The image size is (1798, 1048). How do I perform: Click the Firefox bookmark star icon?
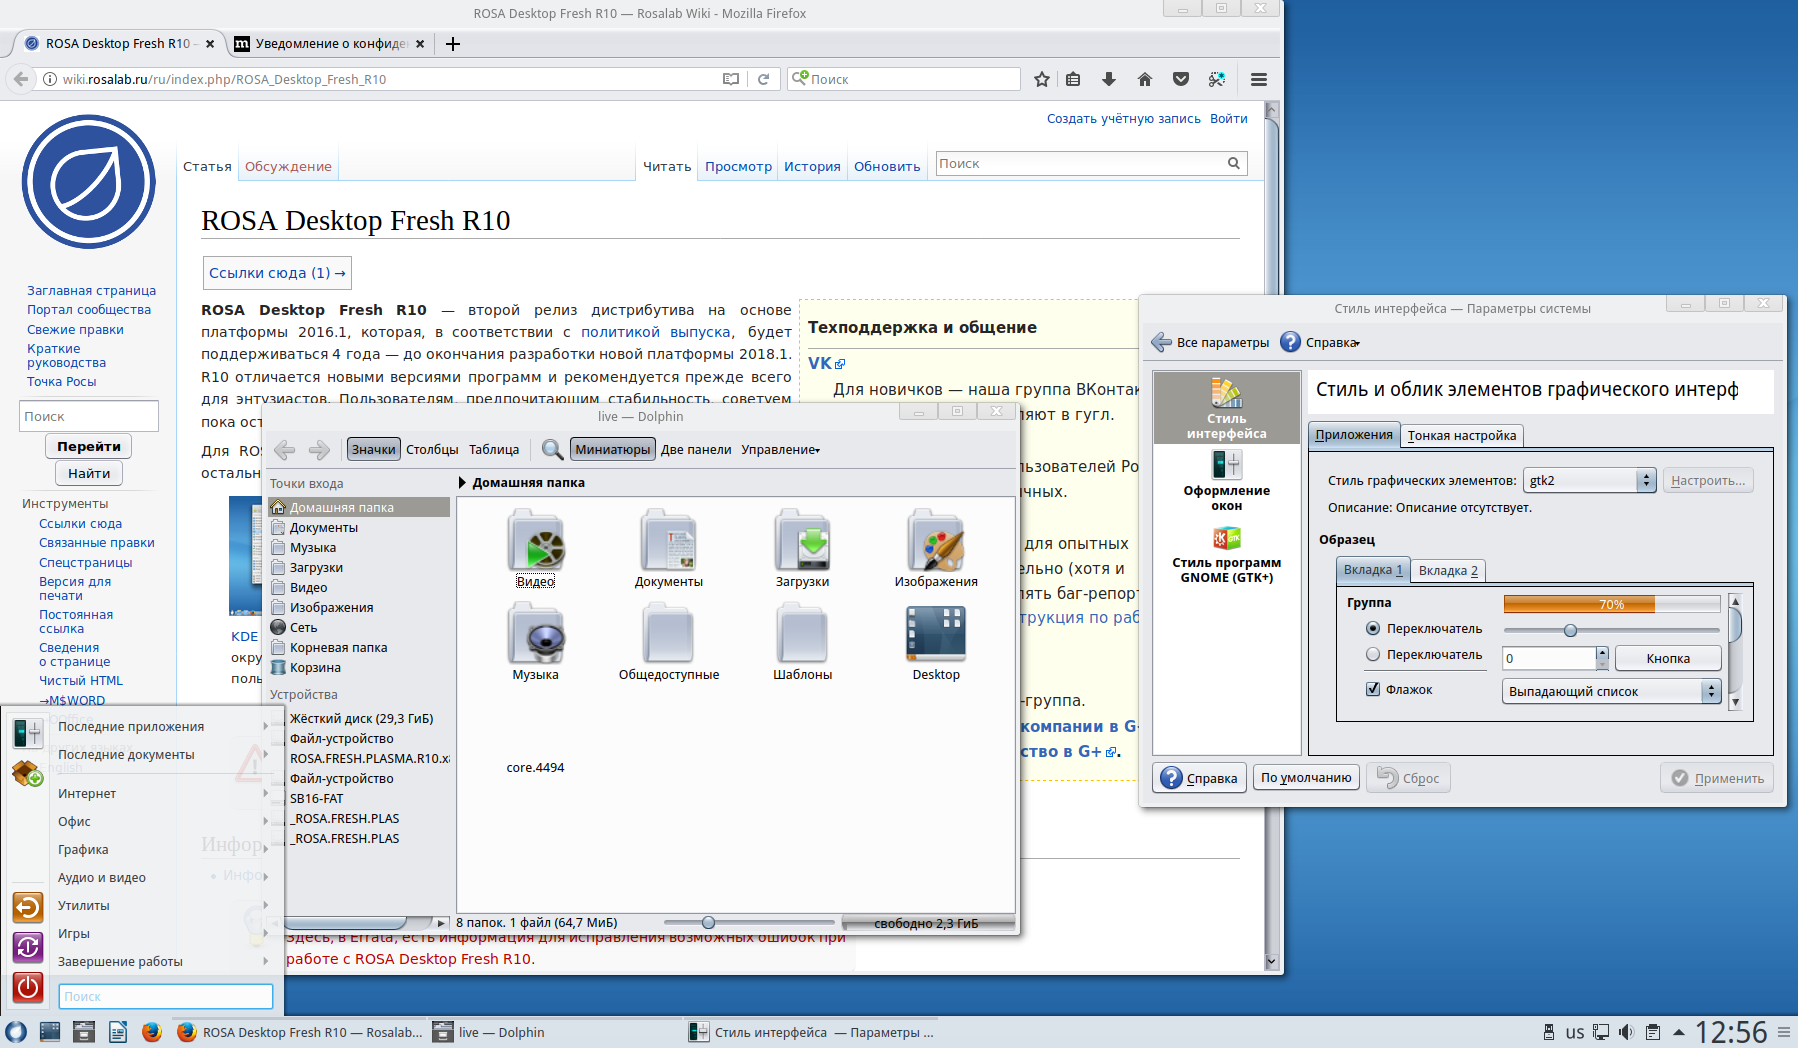pyautogui.click(x=1042, y=79)
